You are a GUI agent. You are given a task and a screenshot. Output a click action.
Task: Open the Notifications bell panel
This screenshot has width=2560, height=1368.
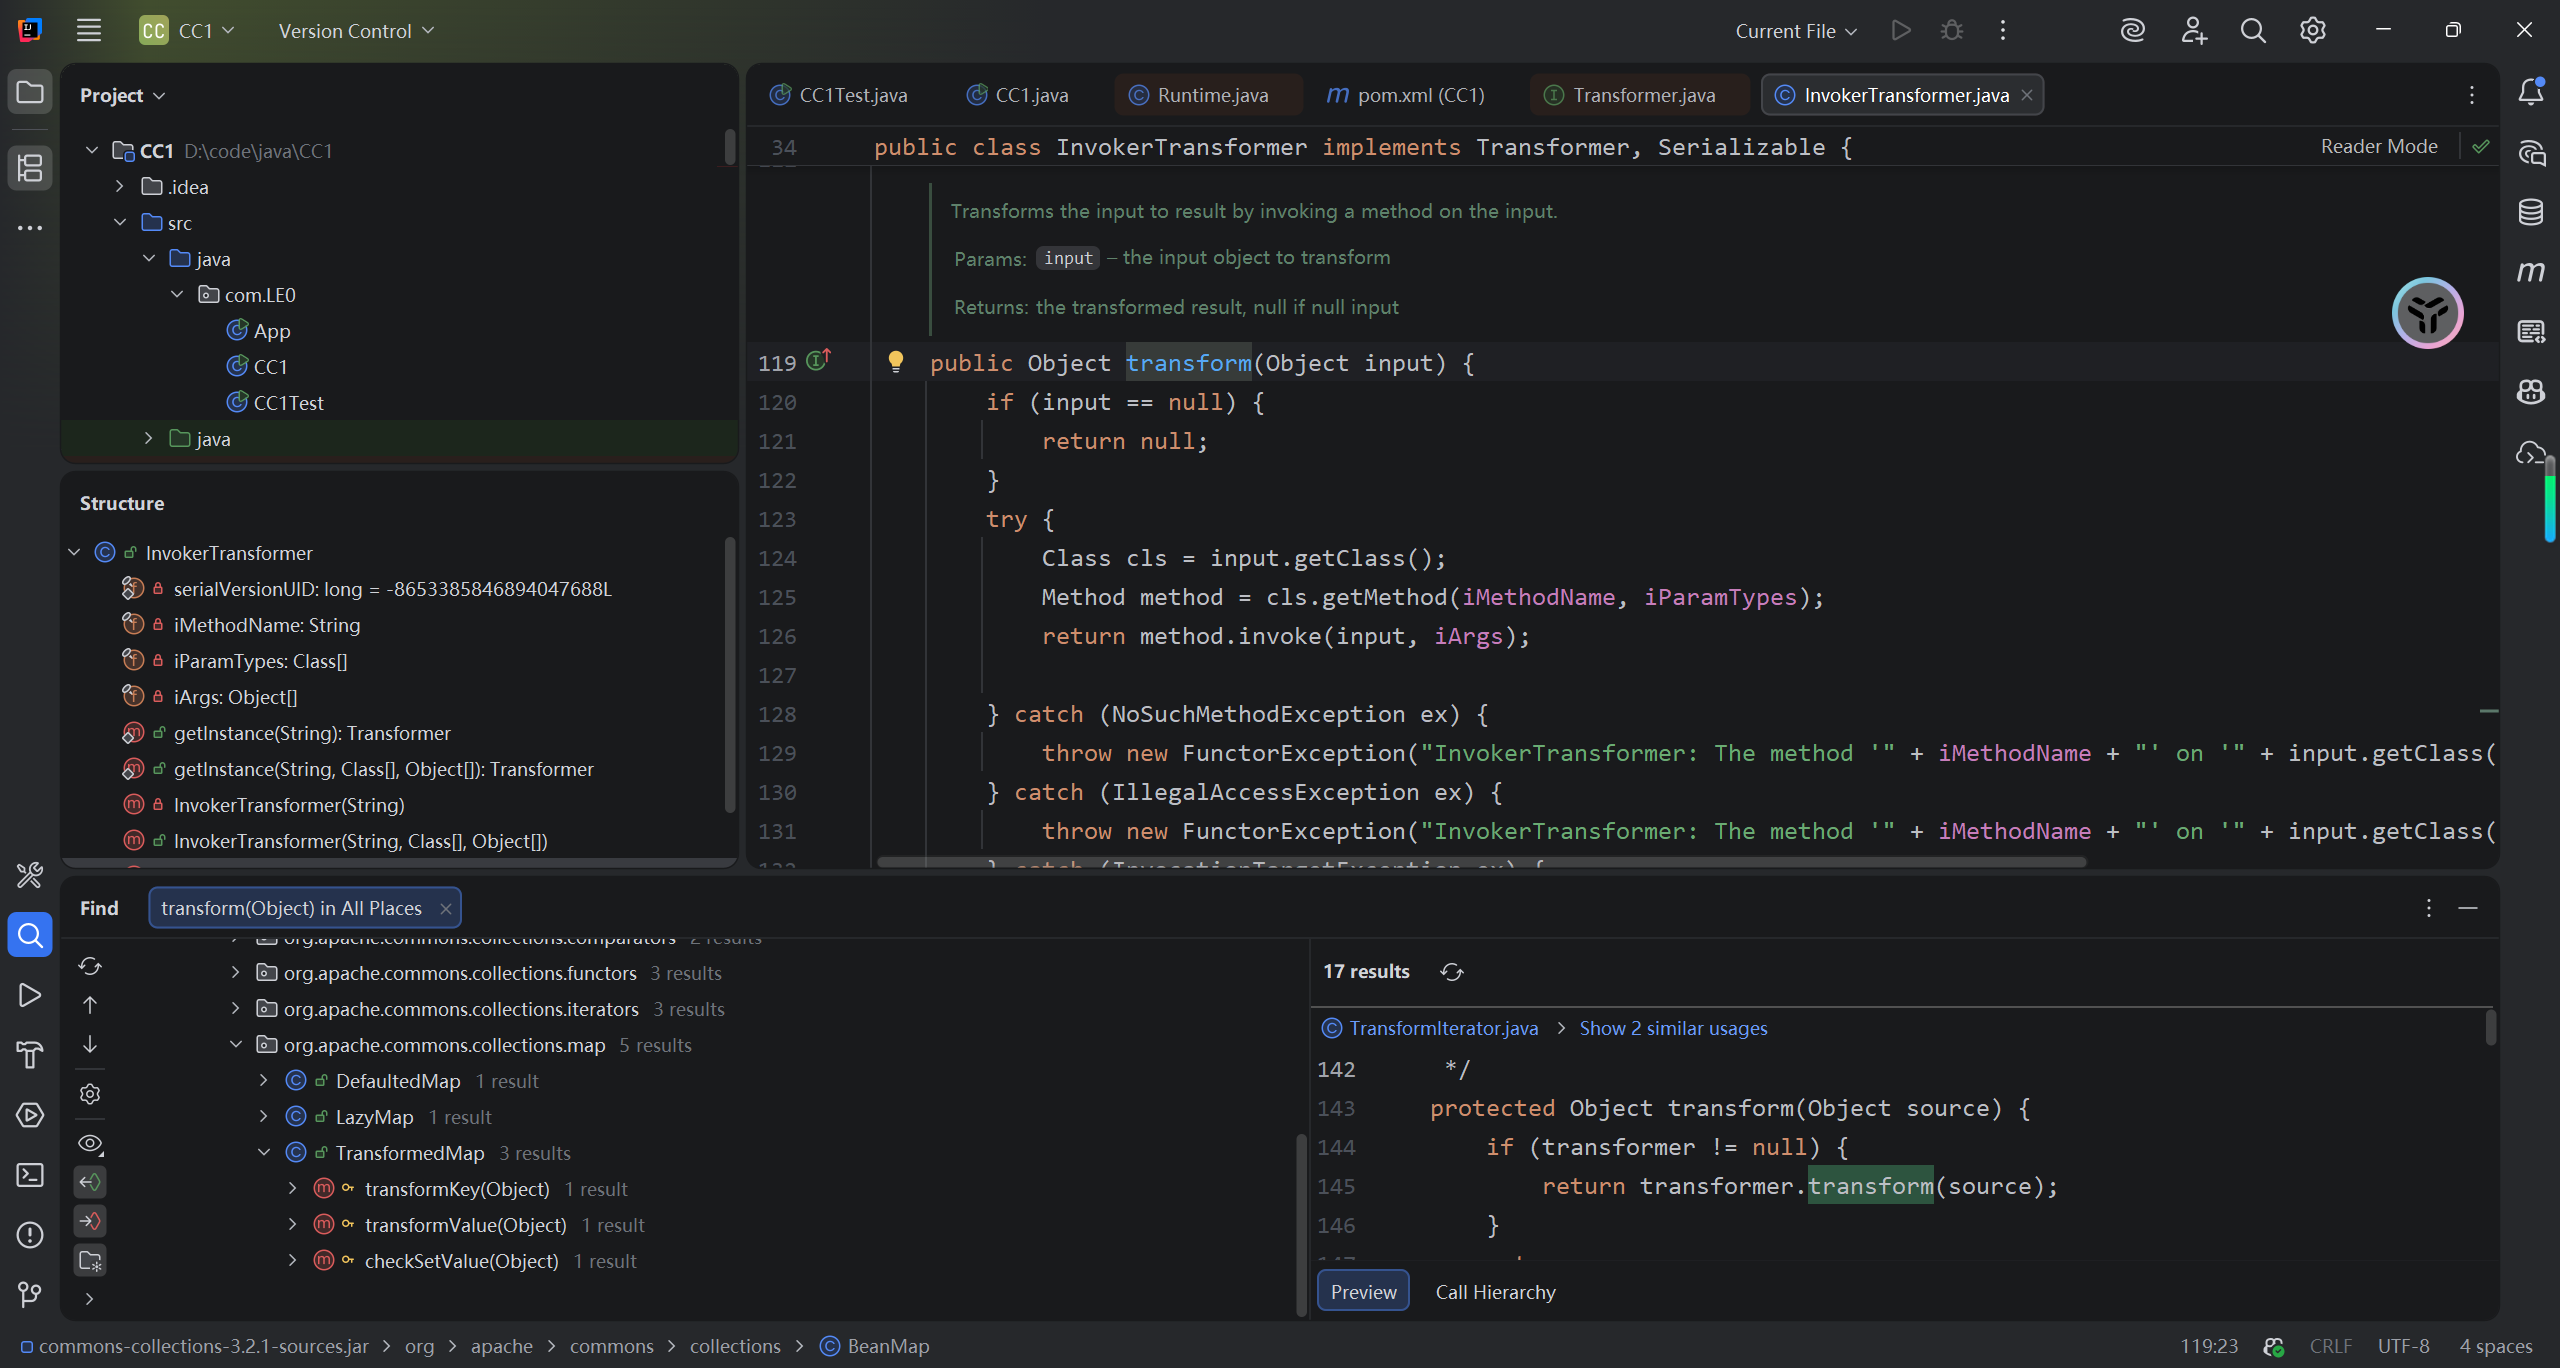click(x=2530, y=92)
